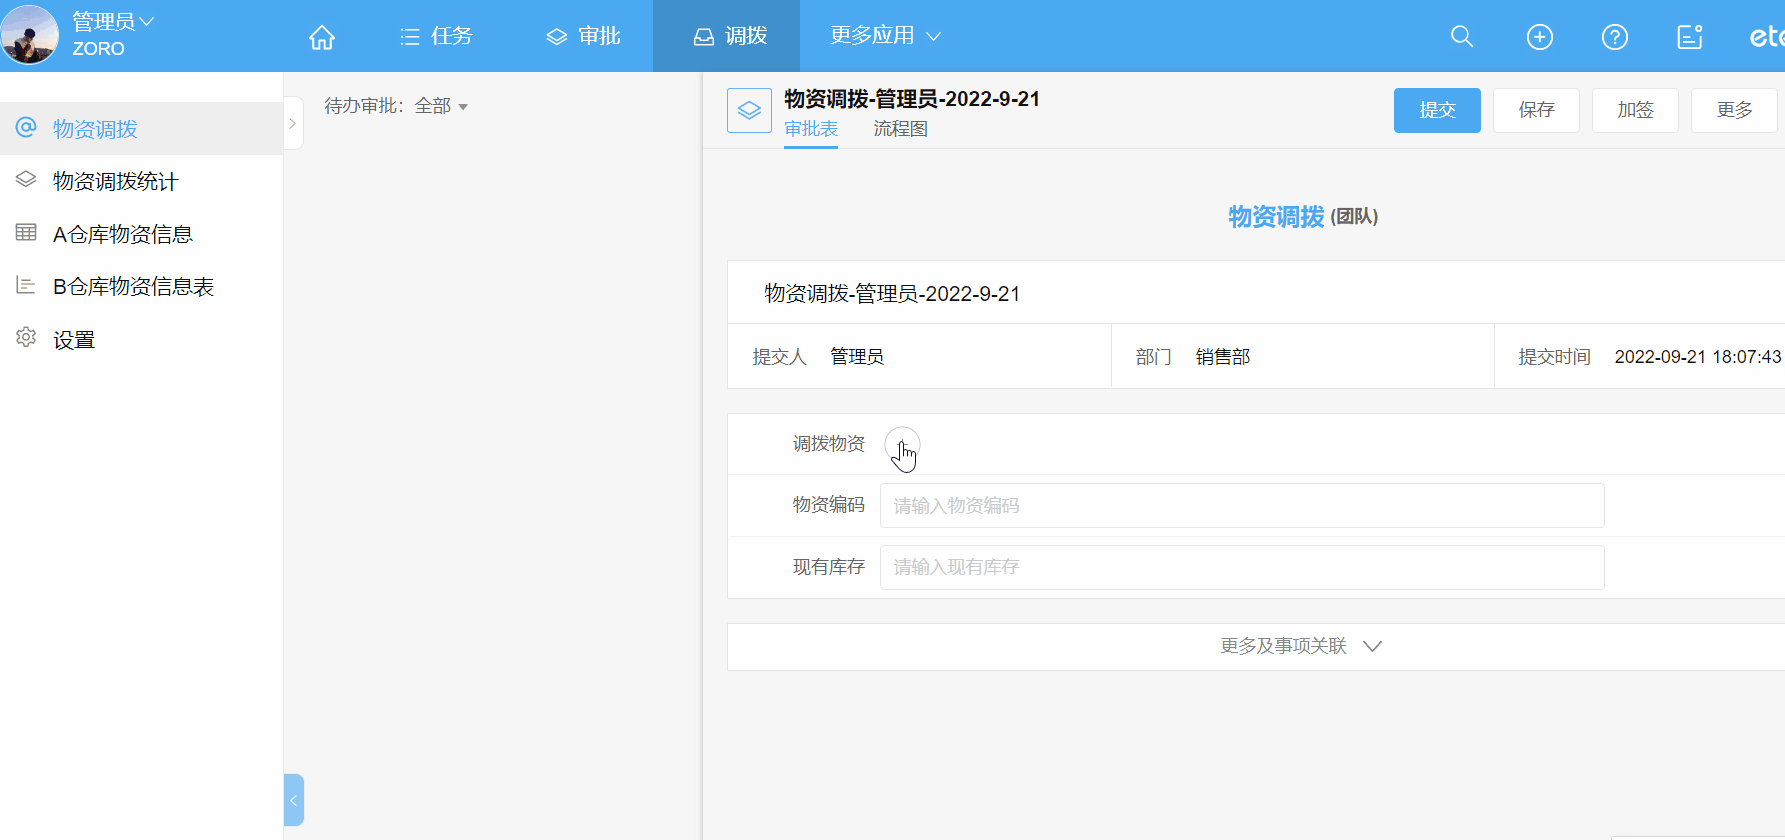Open the 更多应用 dropdown menu
The height and width of the screenshot is (840, 1785).
[x=885, y=36]
